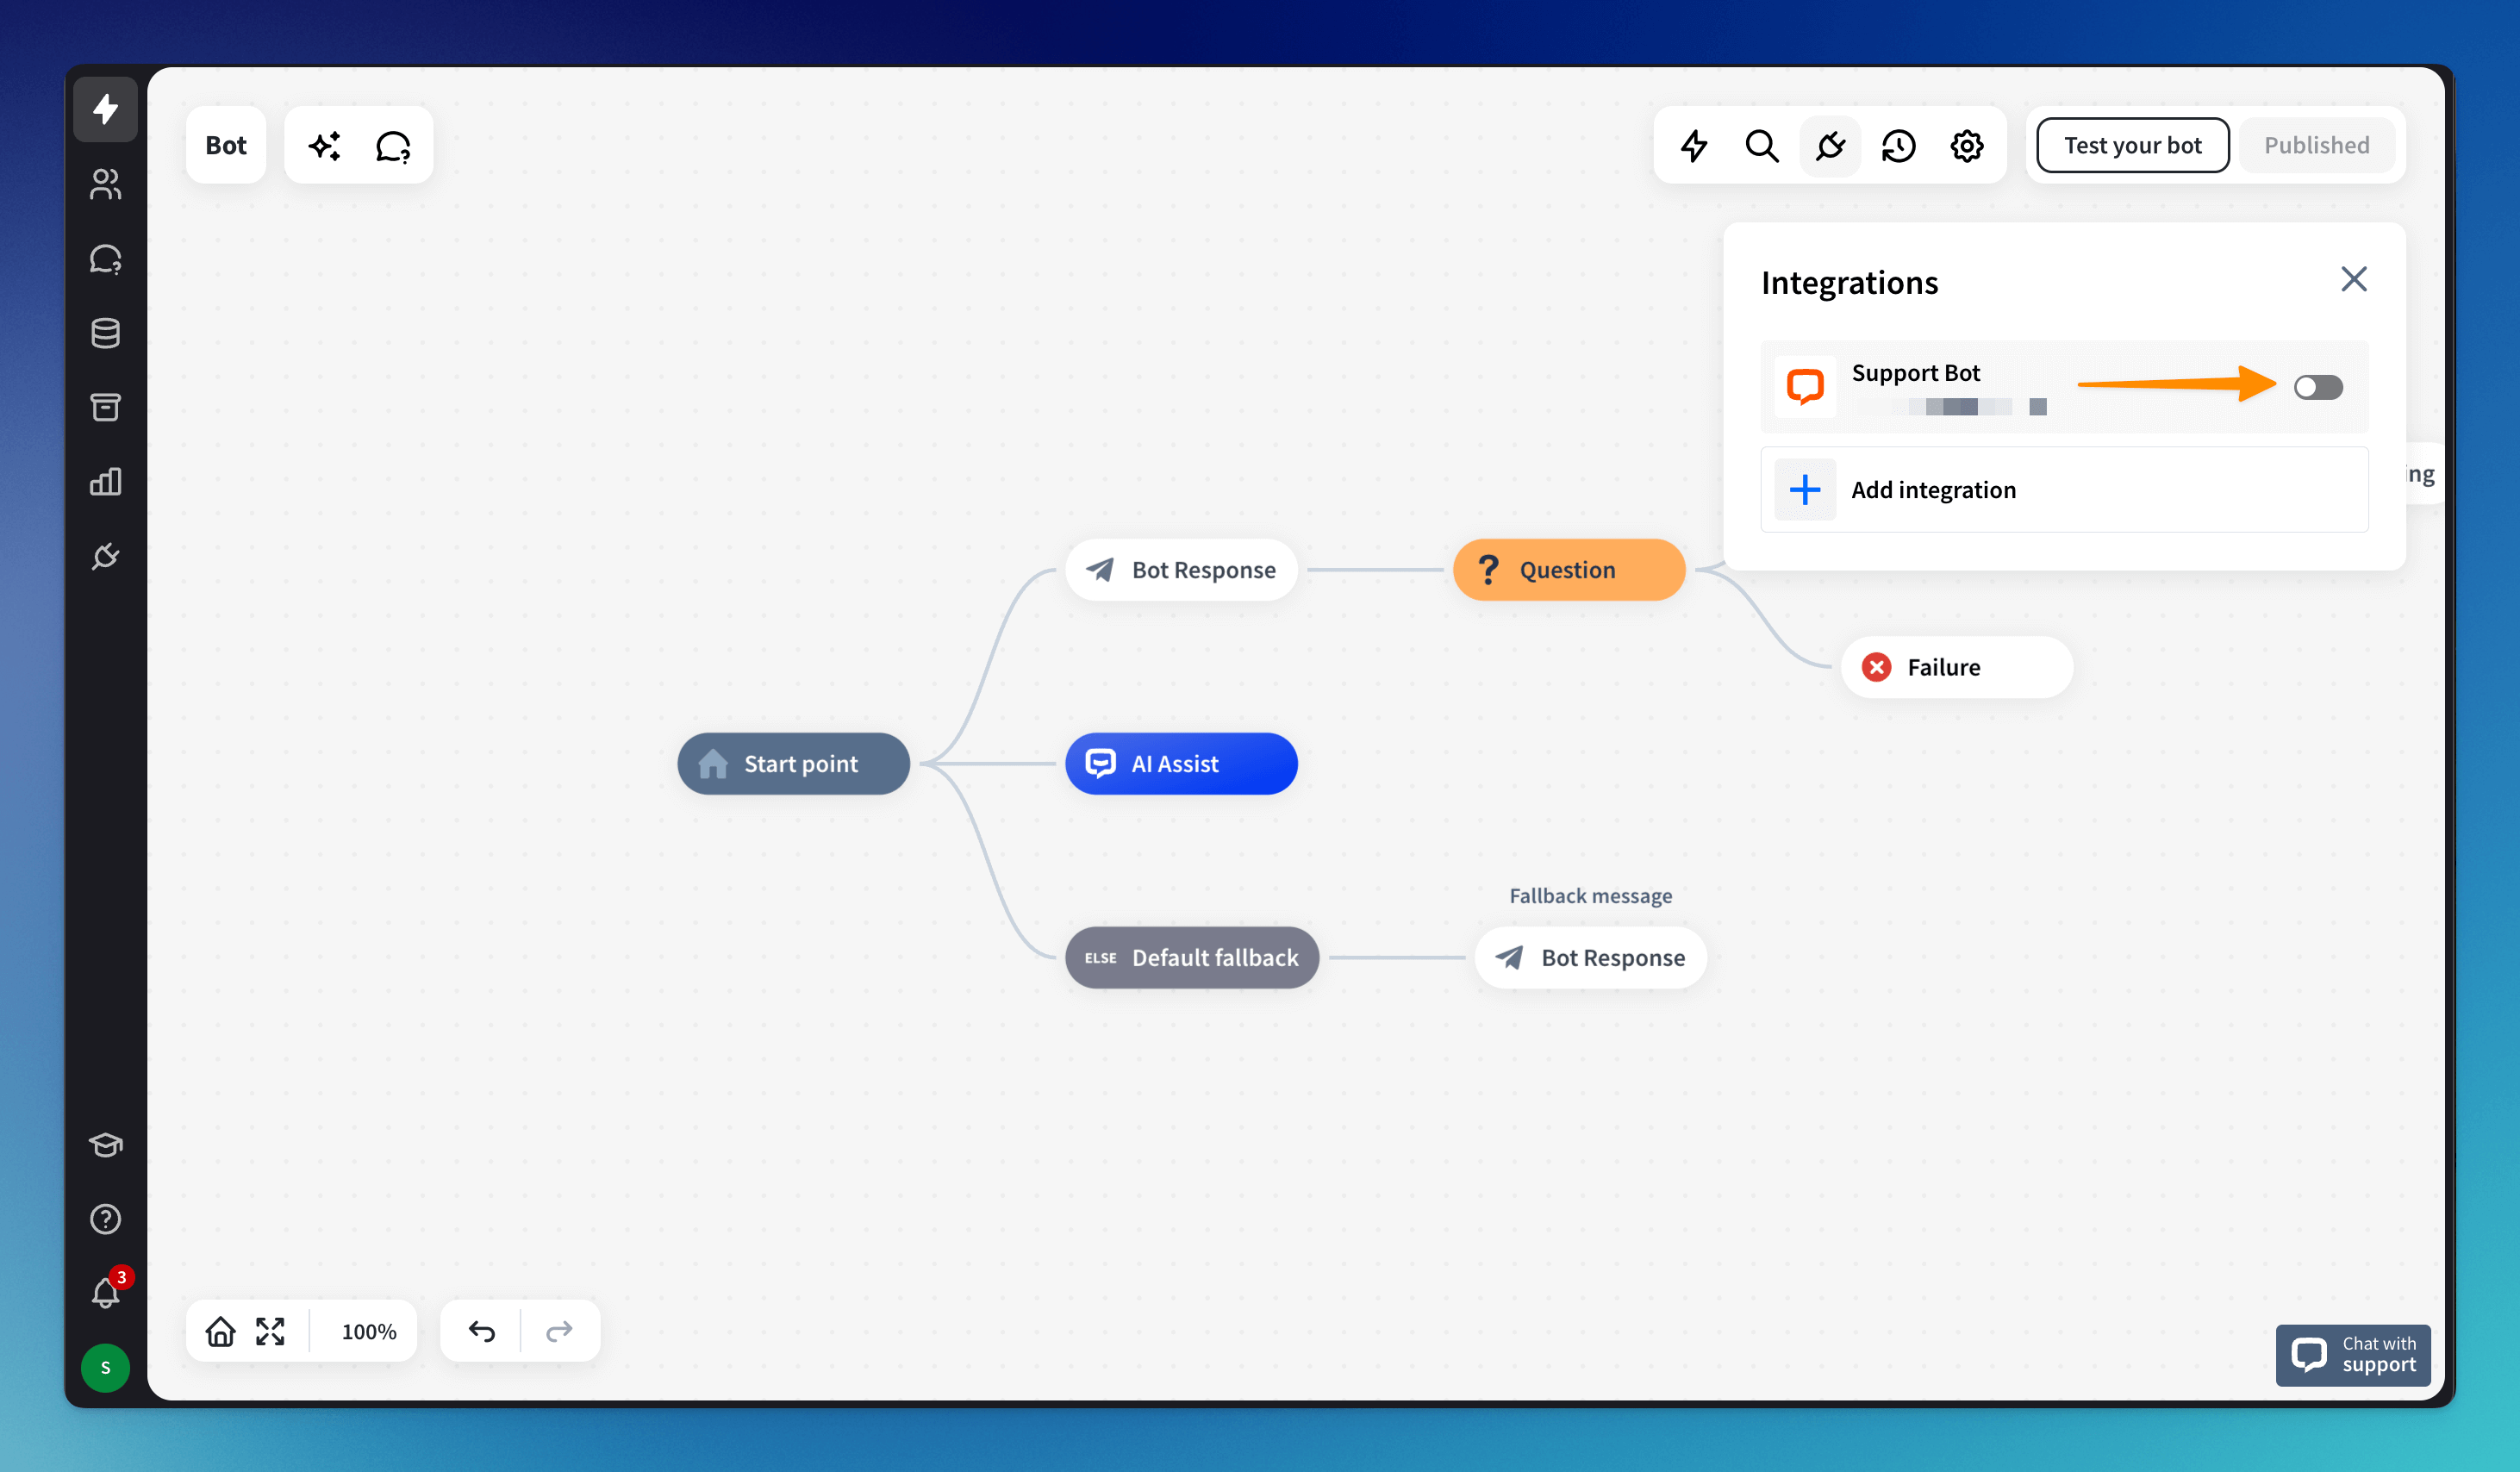This screenshot has width=2520, height=1472.
Task: Click fit-to-screen expand arrows icon
Action: tap(270, 1331)
